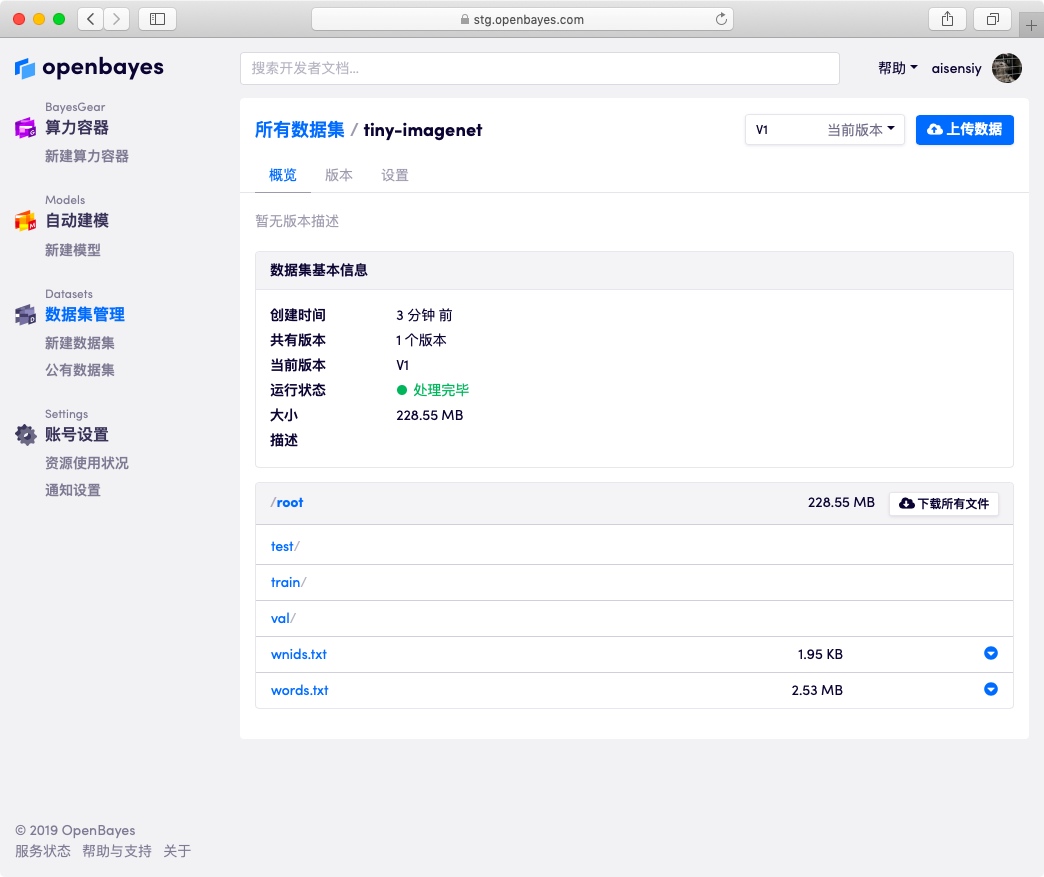This screenshot has height=877, width=1044.
Task: Go forward in Safari history
Action: [x=117, y=19]
